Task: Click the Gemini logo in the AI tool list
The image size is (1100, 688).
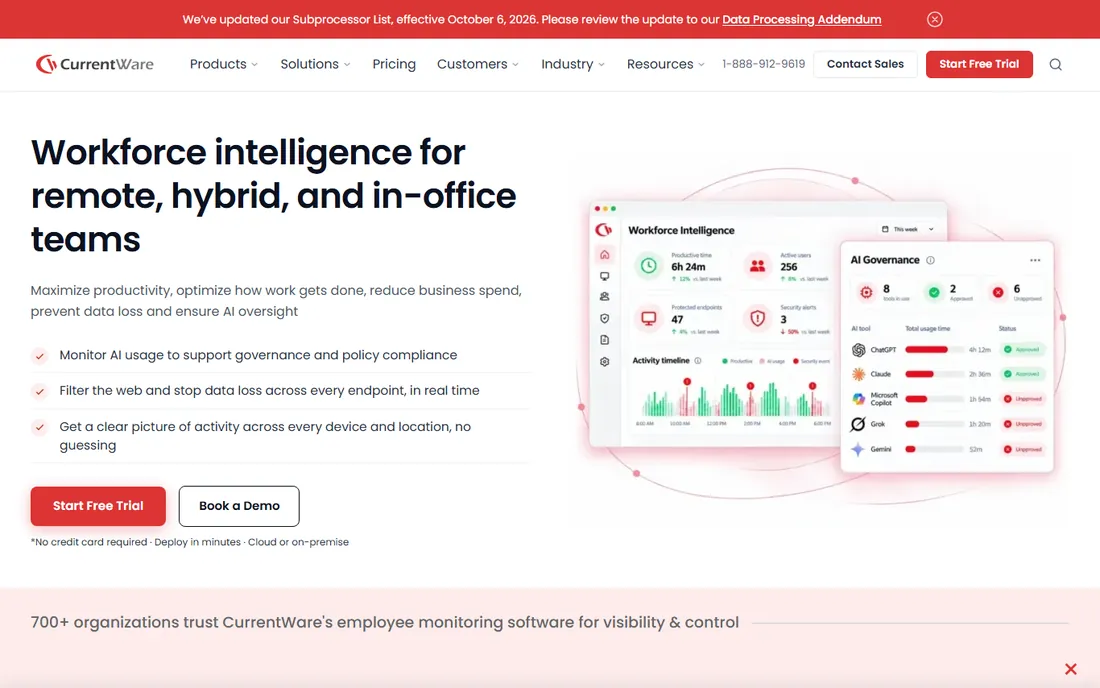Action: point(858,449)
